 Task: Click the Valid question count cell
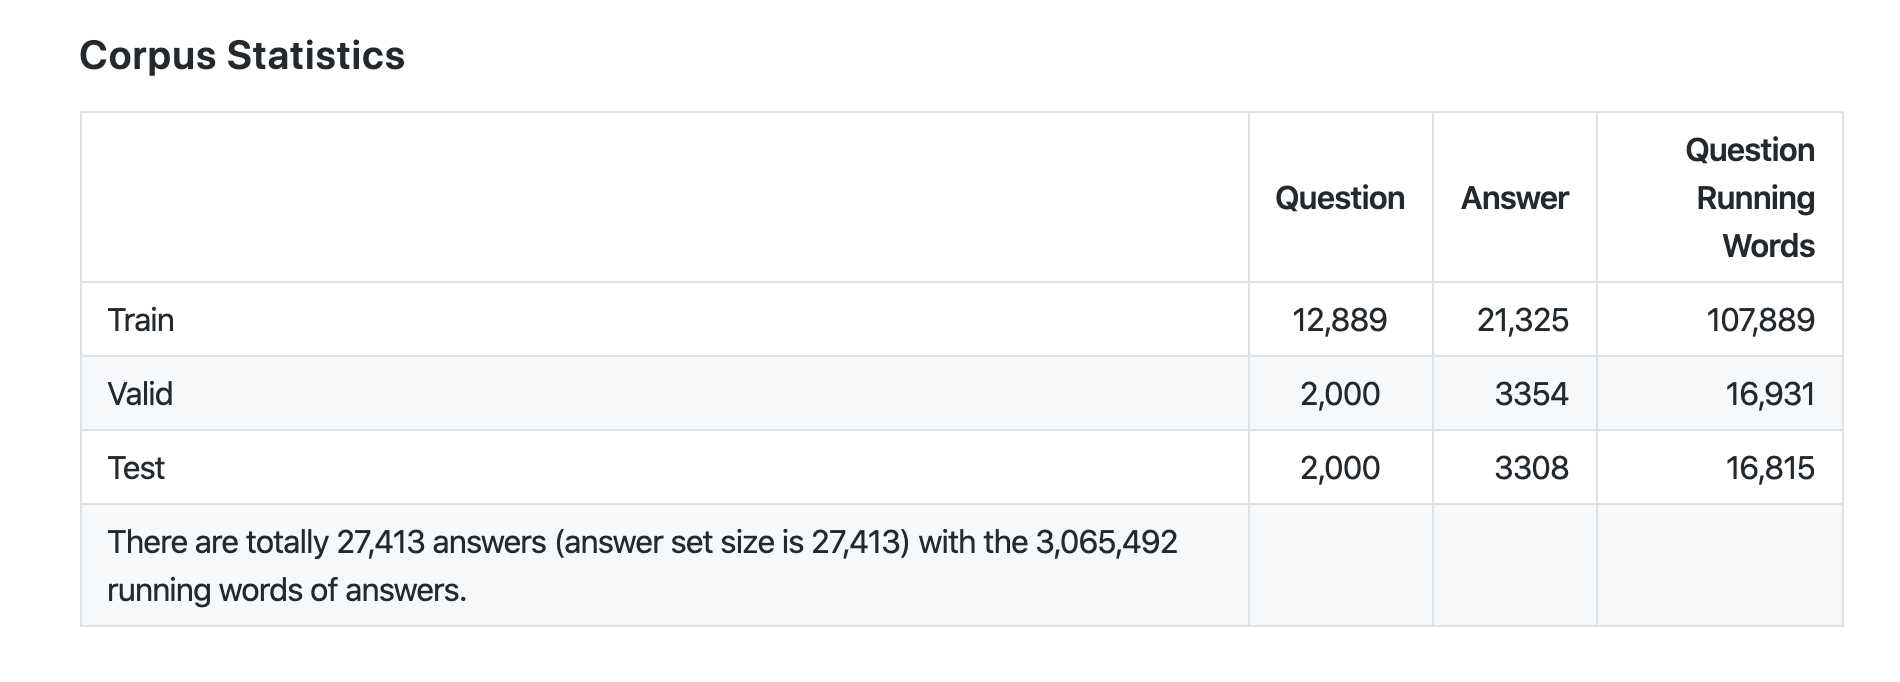[x=1340, y=394]
